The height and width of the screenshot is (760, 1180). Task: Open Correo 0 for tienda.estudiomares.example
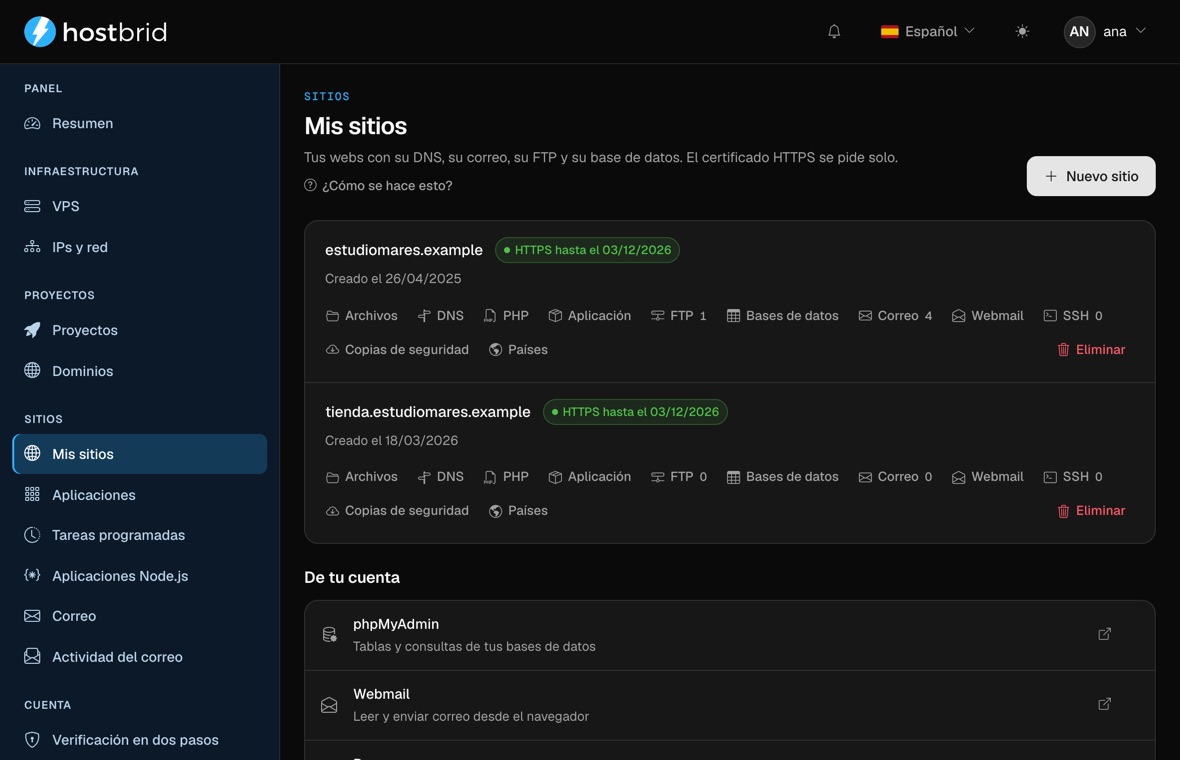pyautogui.click(x=896, y=476)
